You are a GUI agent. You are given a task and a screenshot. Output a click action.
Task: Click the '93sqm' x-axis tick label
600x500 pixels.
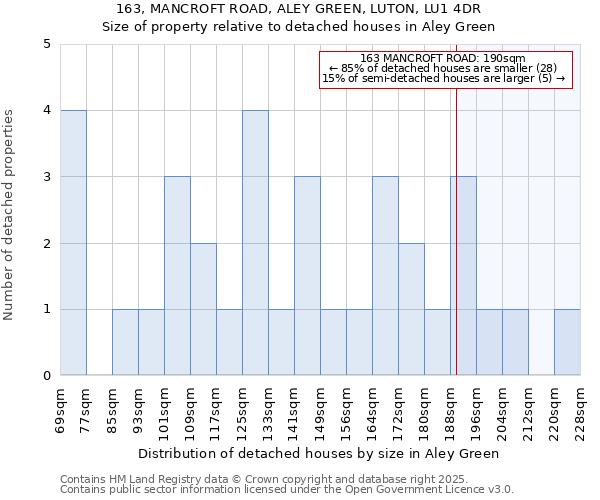138,411
